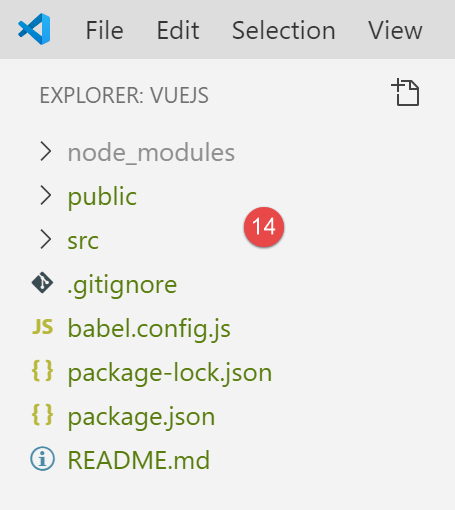
Task: Expand the public folder chevron
Action: pyautogui.click(x=46, y=195)
